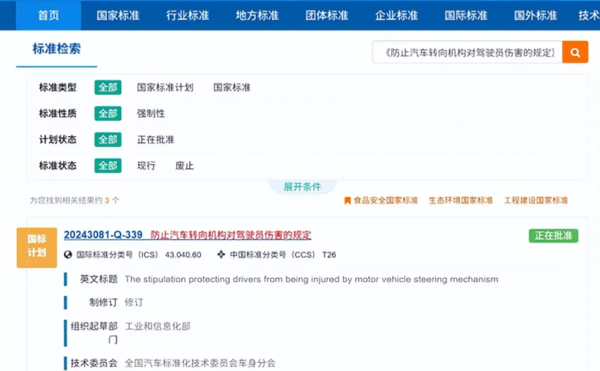Screen dimensions: 600x371
Task: Open 食品安全国家标准 link
Action: 386,200
